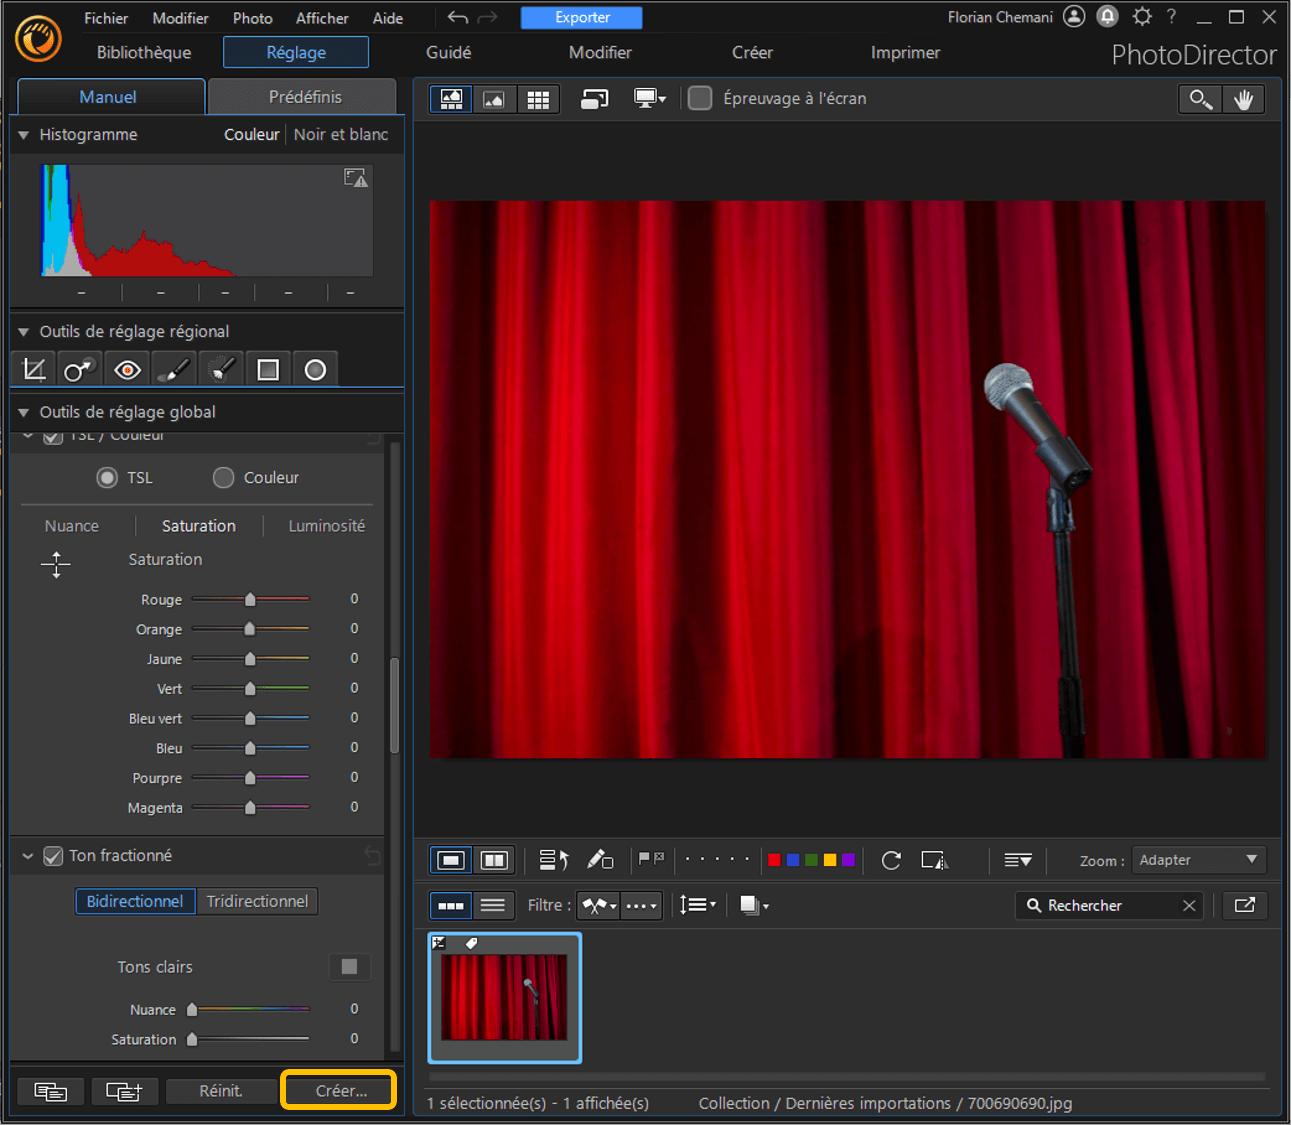Select the crop tool in regional adjustments
Viewport: 1291px width, 1125px height.
coord(34,370)
